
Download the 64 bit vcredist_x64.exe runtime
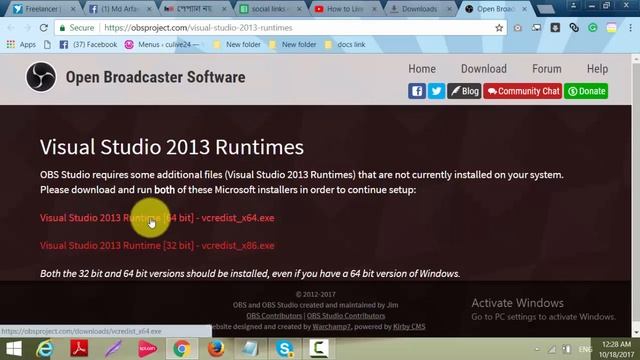pyautogui.click(x=157, y=218)
